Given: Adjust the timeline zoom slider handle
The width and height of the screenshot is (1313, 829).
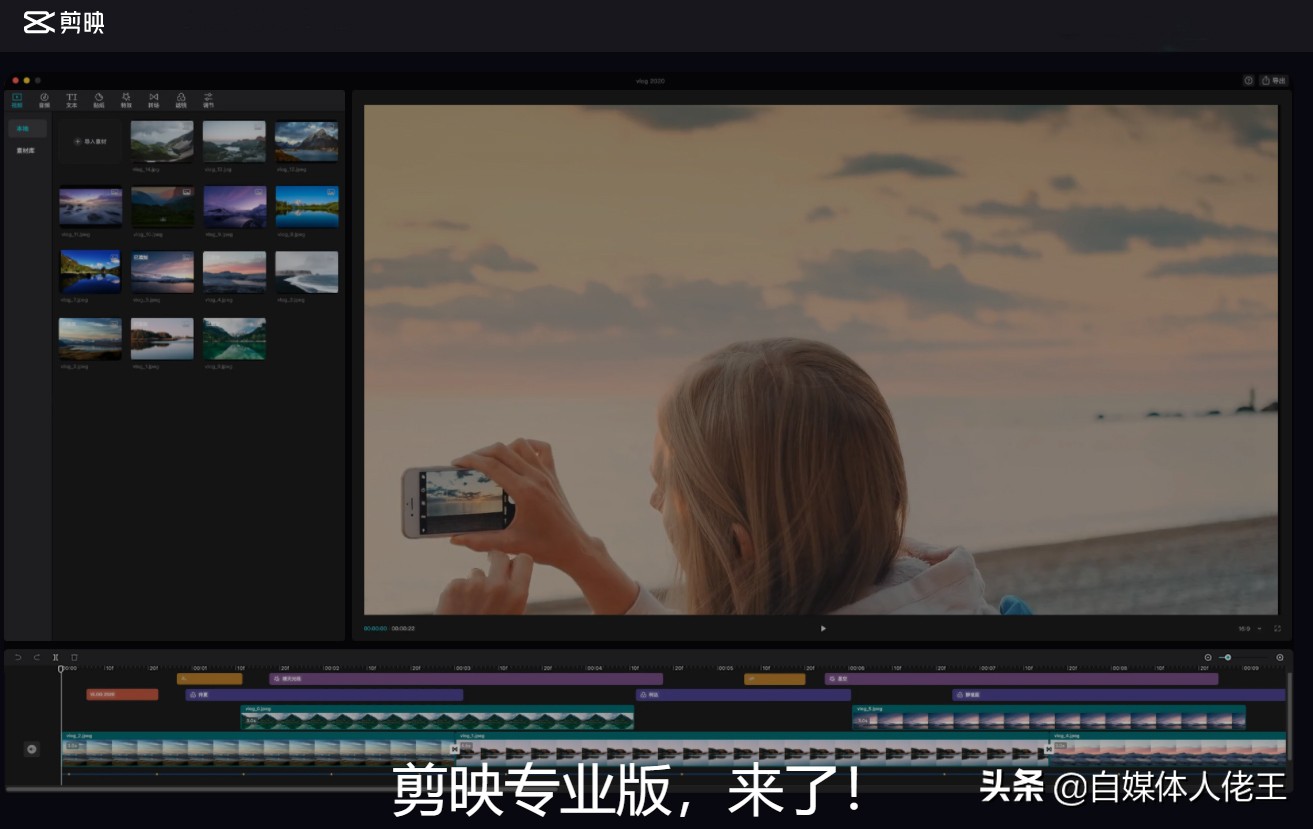Looking at the screenshot, I should click(x=1228, y=657).
